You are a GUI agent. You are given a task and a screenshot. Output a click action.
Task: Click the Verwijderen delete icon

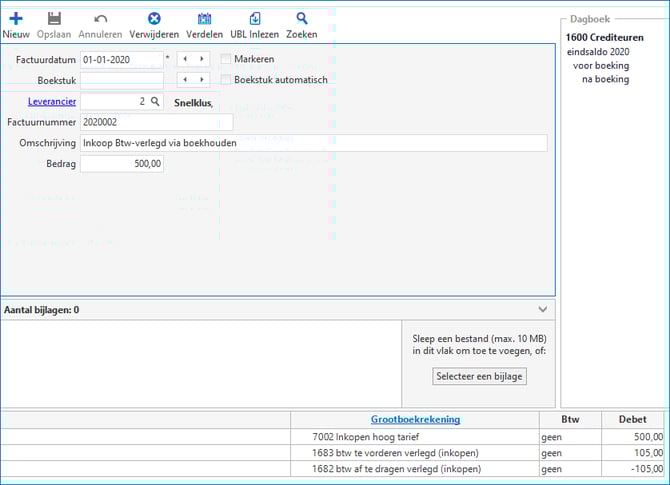point(154,18)
